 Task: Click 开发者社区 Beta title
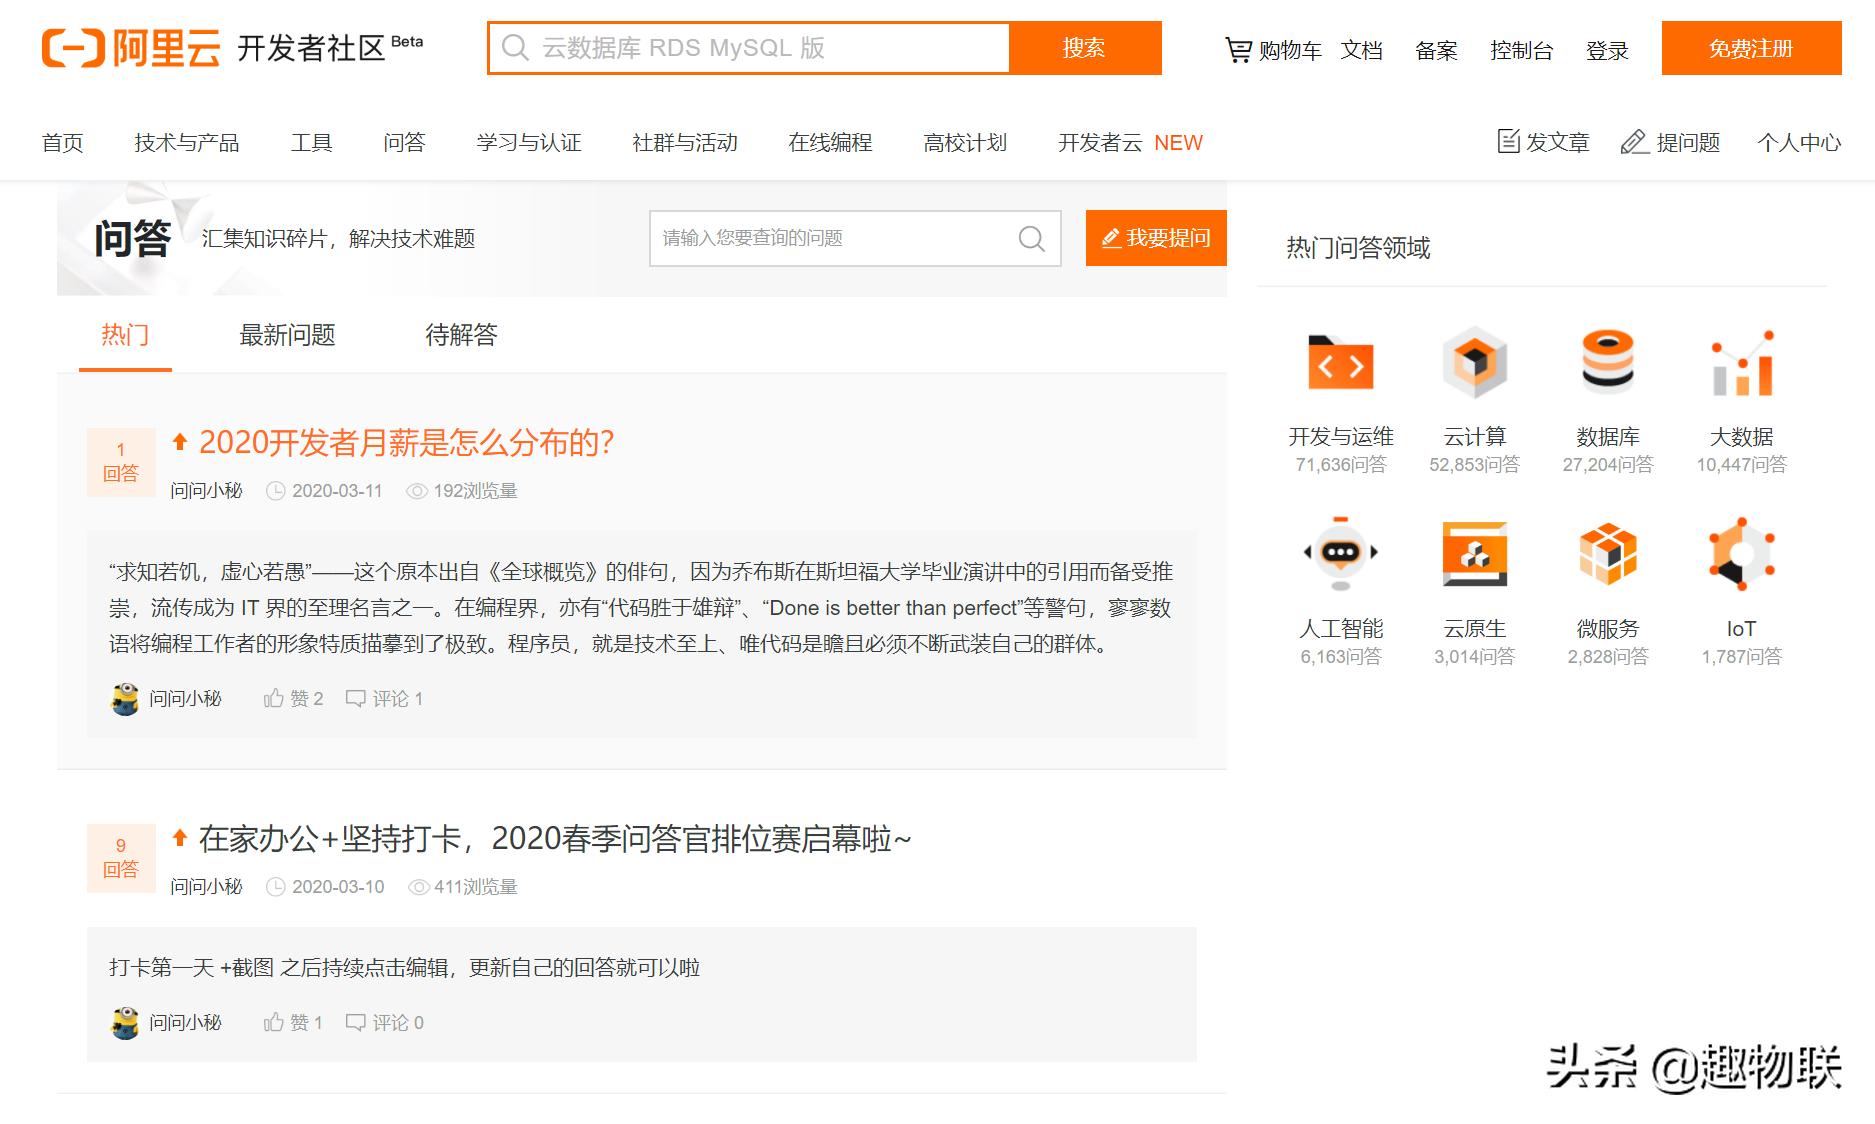[330, 47]
